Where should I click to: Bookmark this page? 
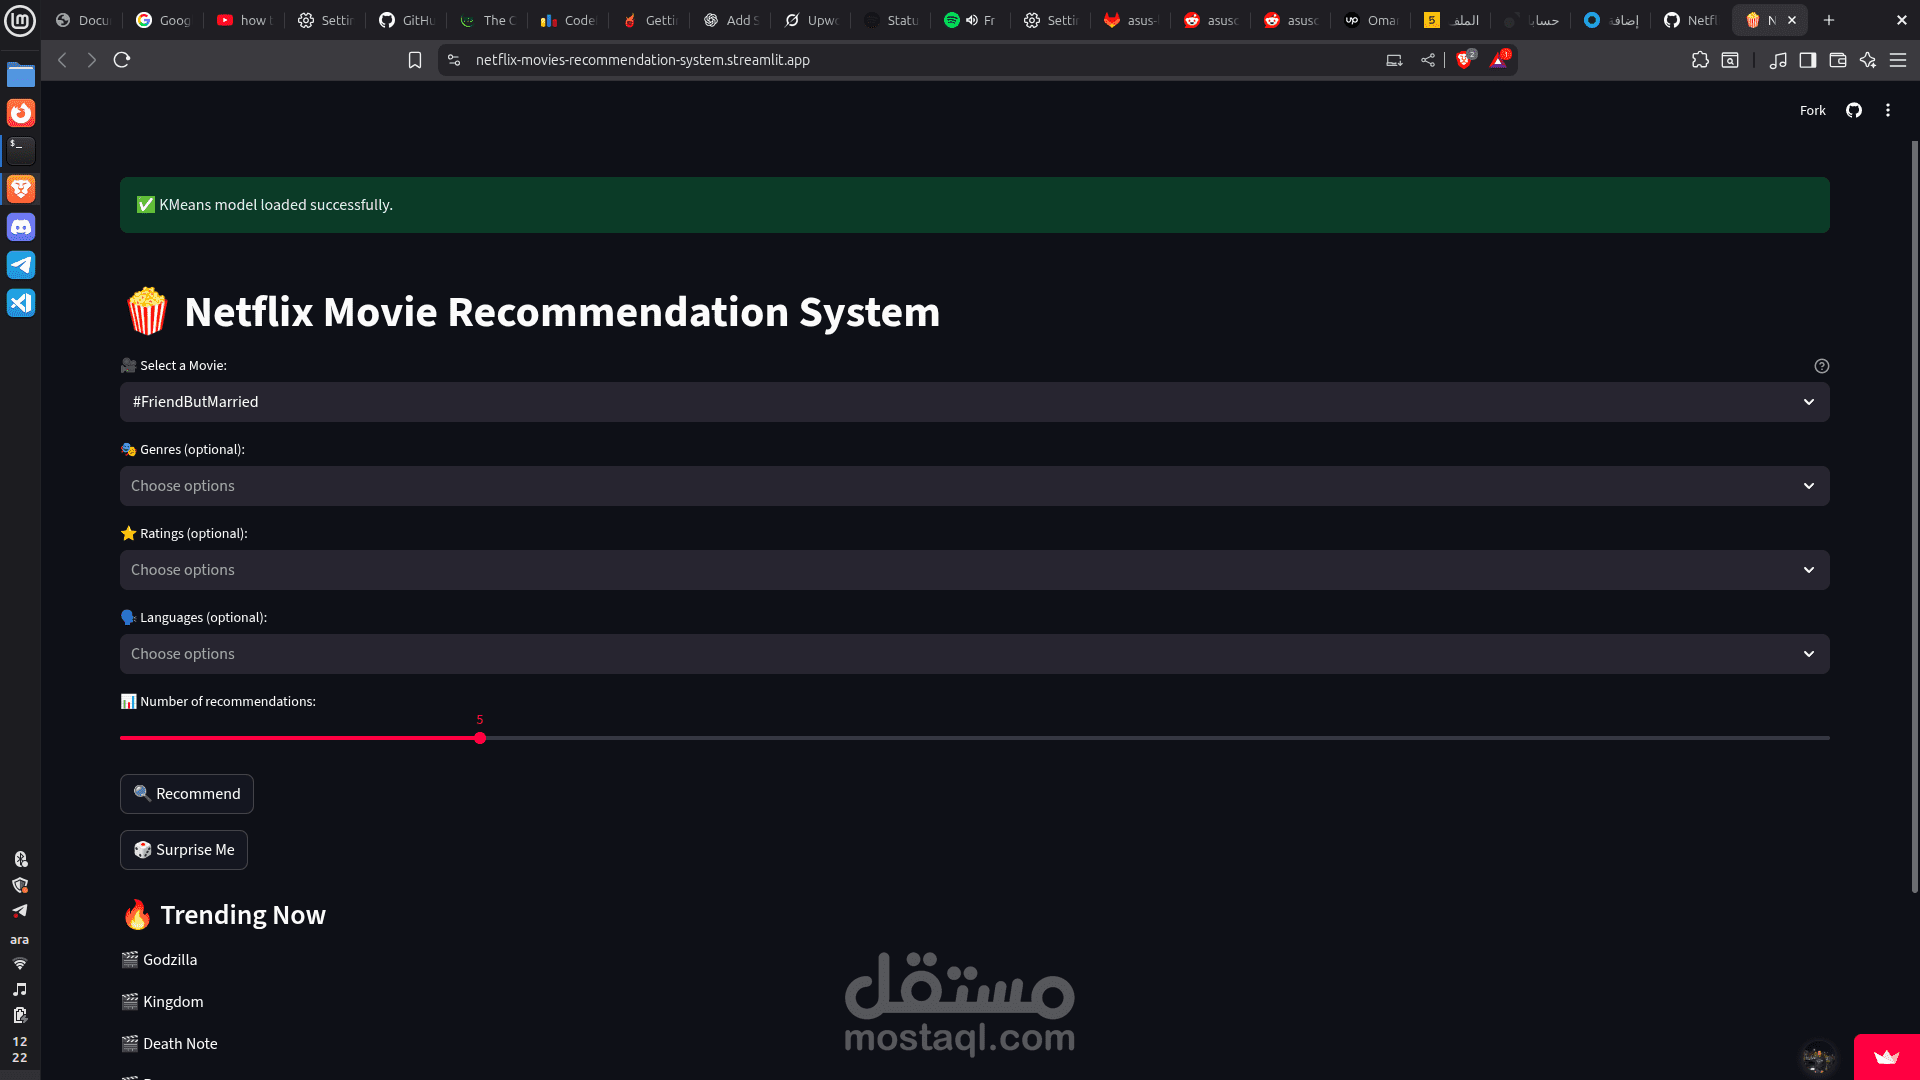pos(415,60)
